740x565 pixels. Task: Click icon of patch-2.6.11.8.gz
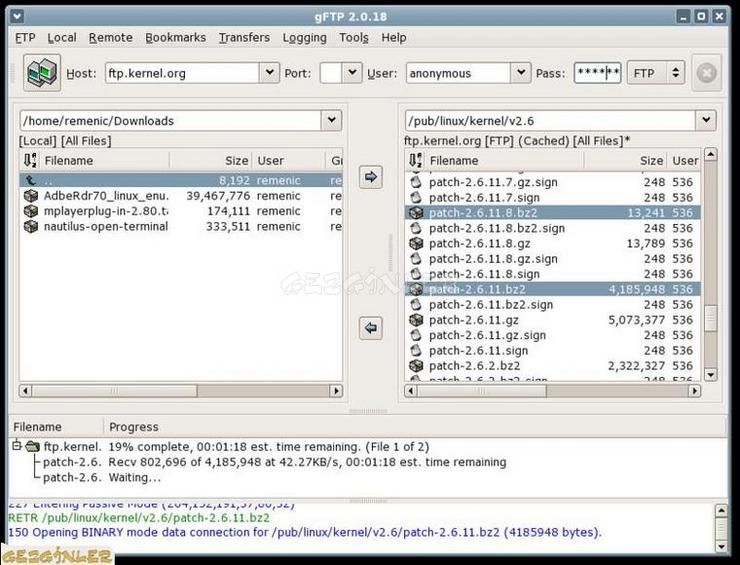point(416,244)
